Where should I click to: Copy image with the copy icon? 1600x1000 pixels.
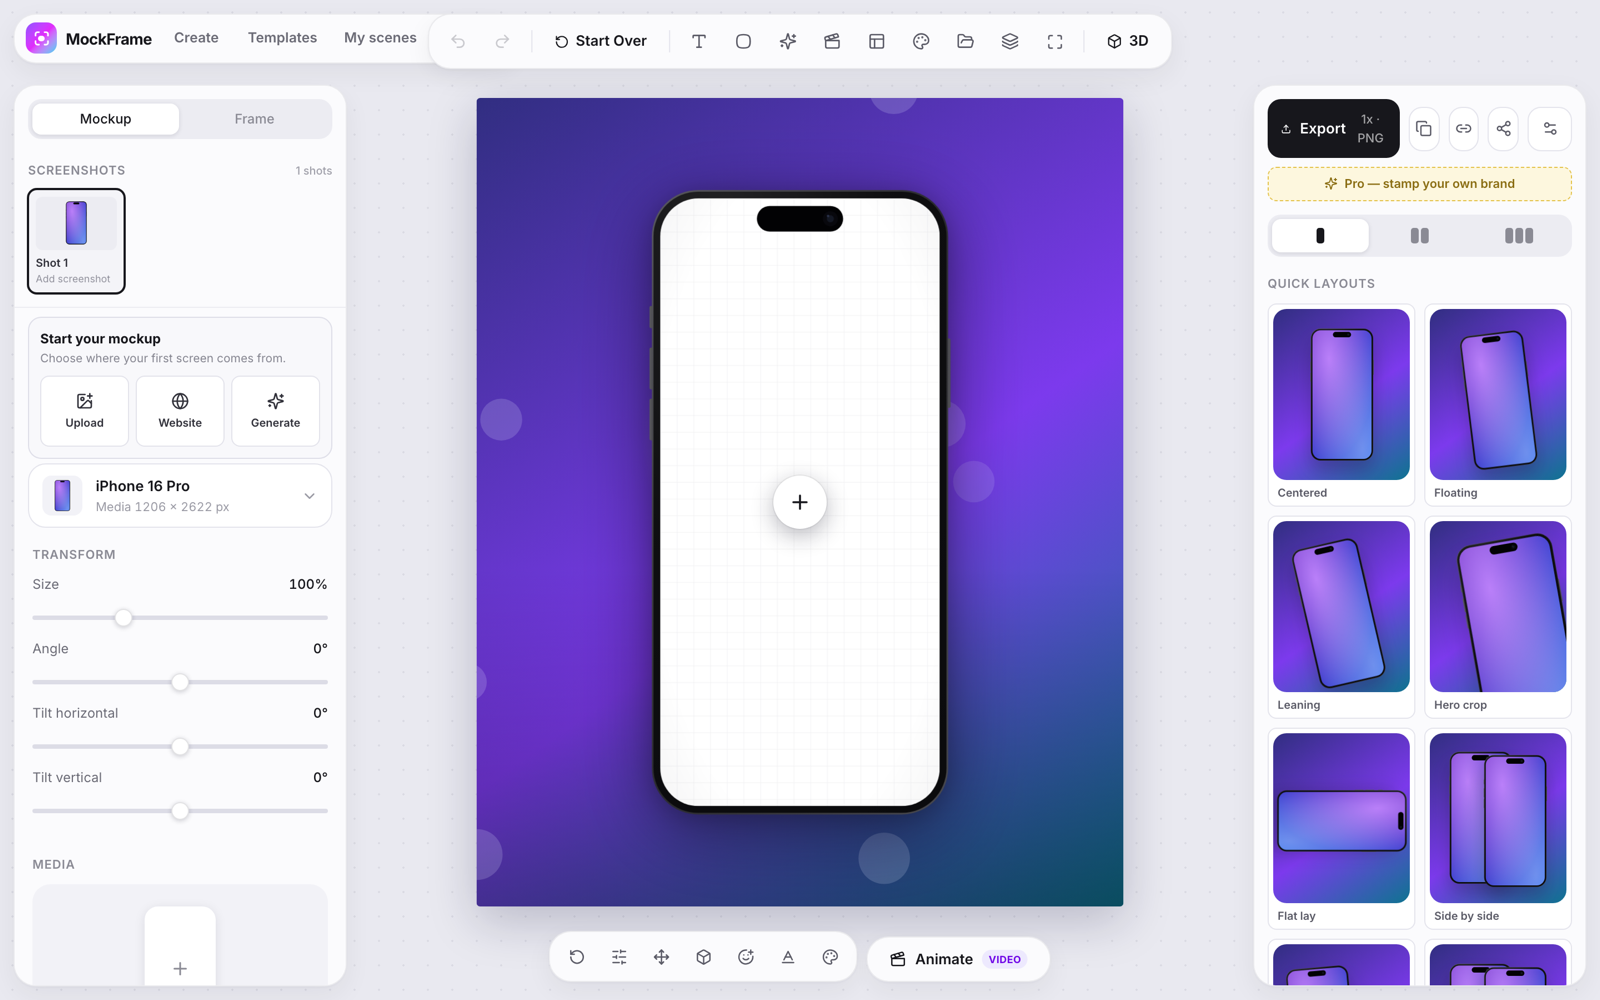1424,128
